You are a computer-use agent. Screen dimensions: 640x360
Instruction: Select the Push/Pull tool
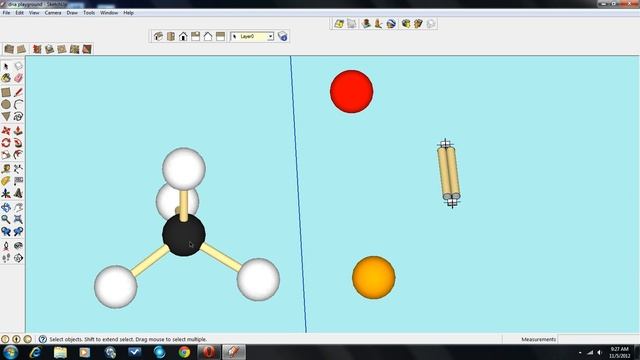pyautogui.click(x=18, y=131)
